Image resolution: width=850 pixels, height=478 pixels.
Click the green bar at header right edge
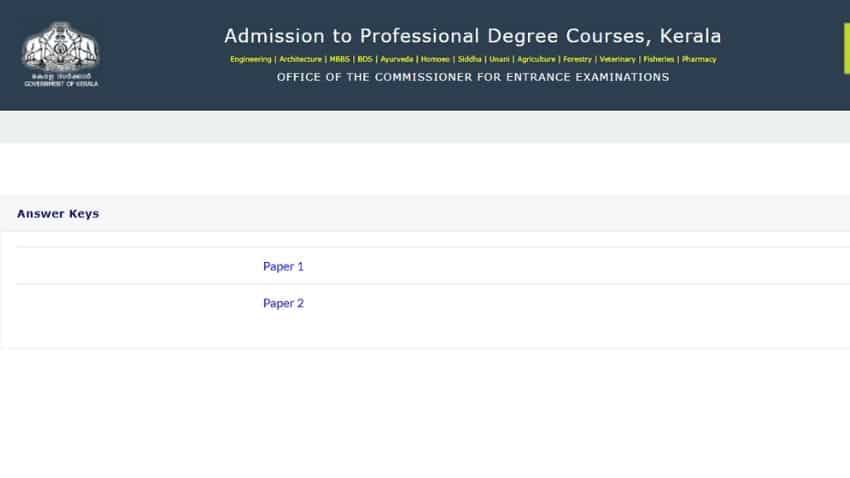pos(847,49)
